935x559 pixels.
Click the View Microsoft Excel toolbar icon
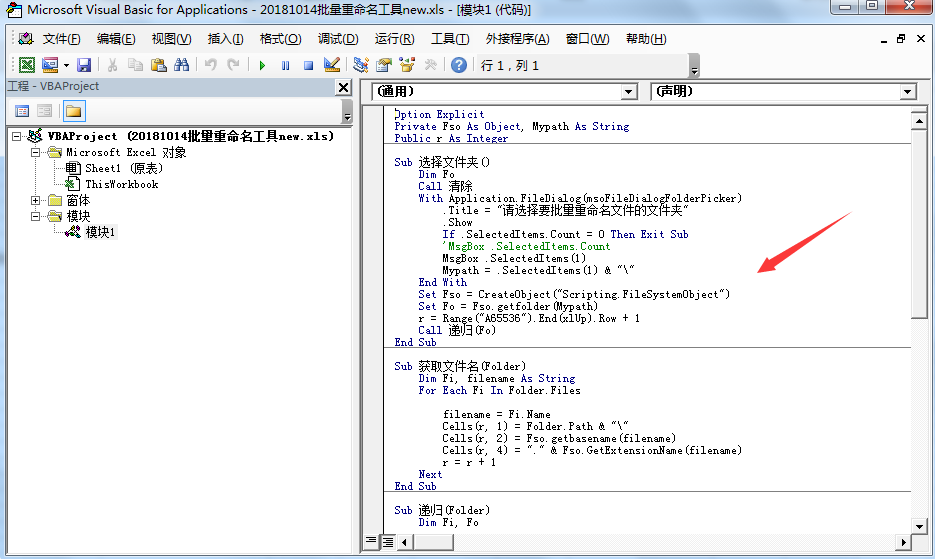[x=27, y=65]
